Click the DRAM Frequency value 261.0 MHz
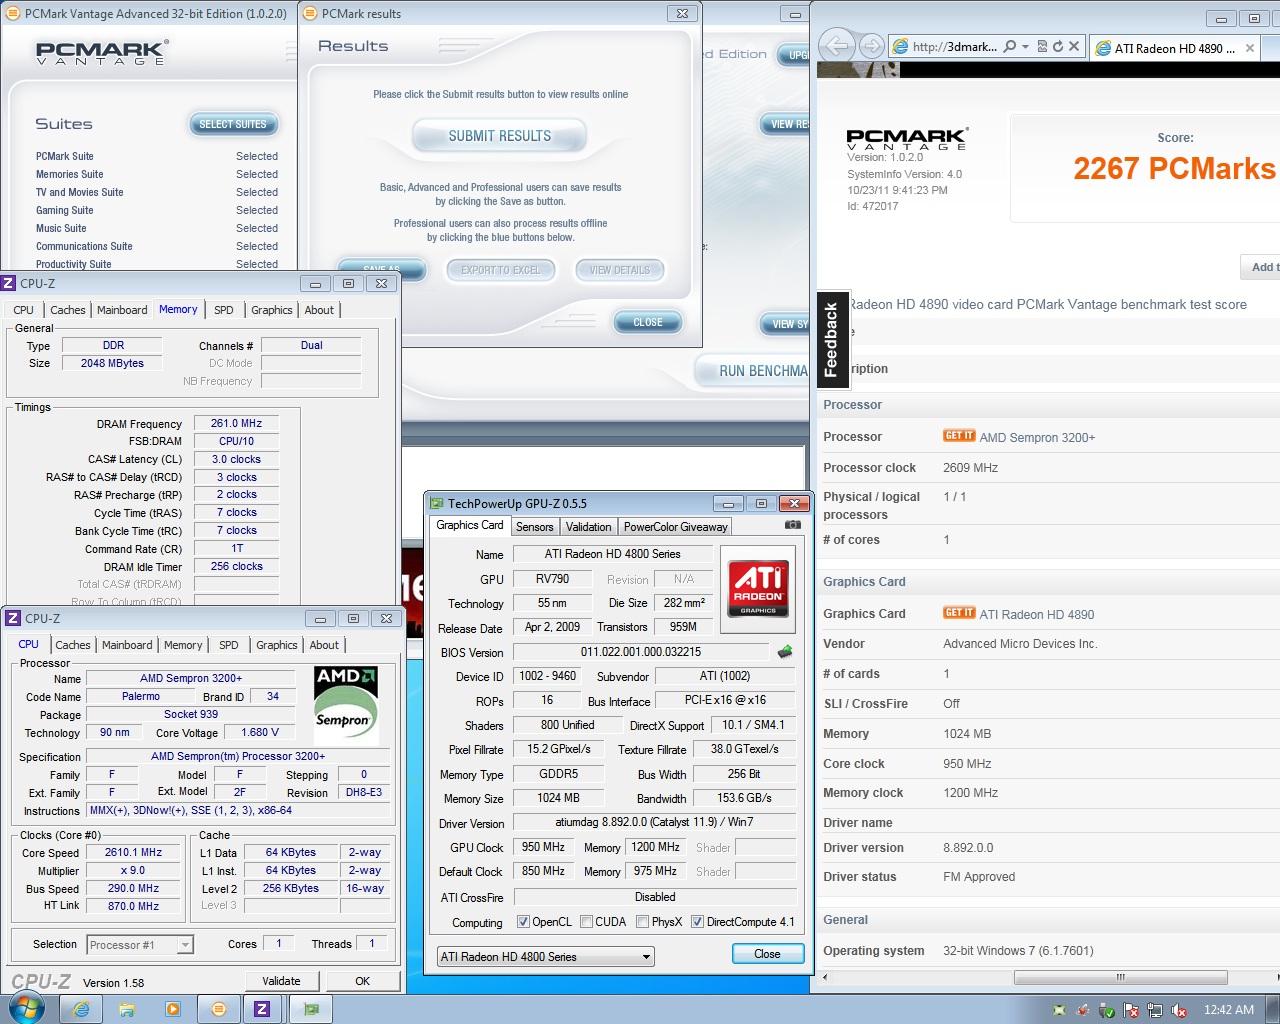 236,423
